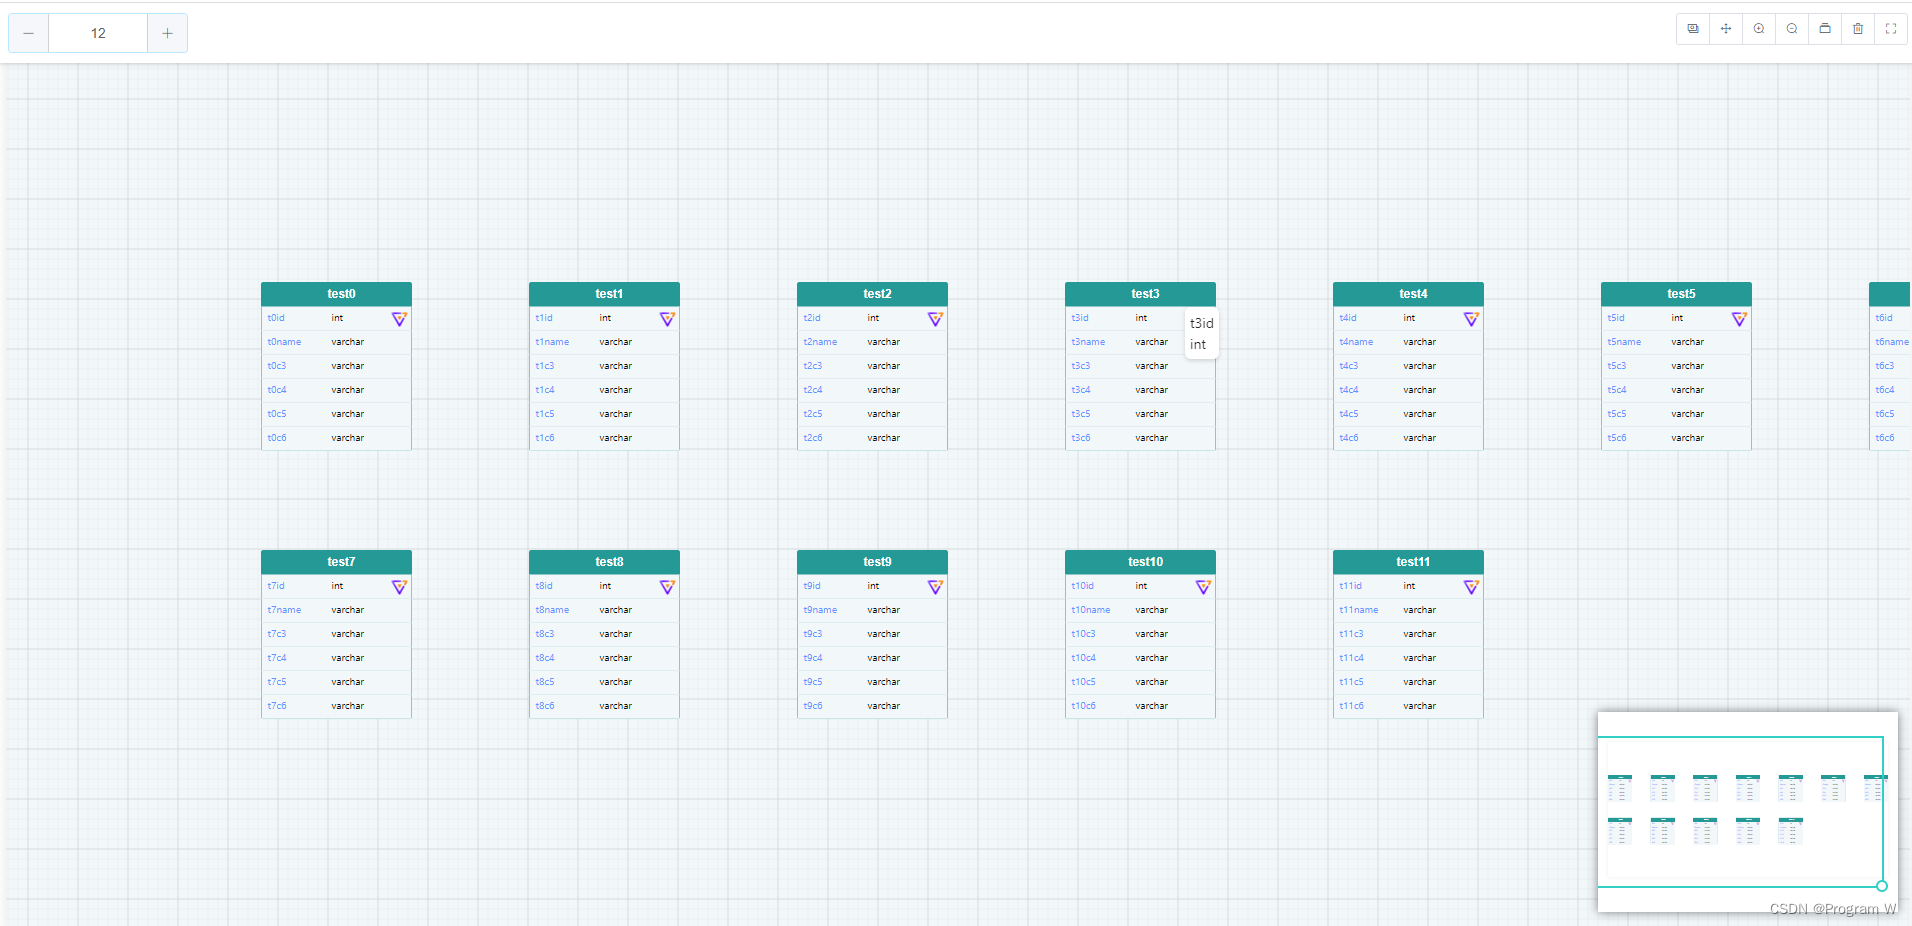Zoom out with the magnifier minus icon
This screenshot has width=1912, height=926.
pyautogui.click(x=1792, y=29)
